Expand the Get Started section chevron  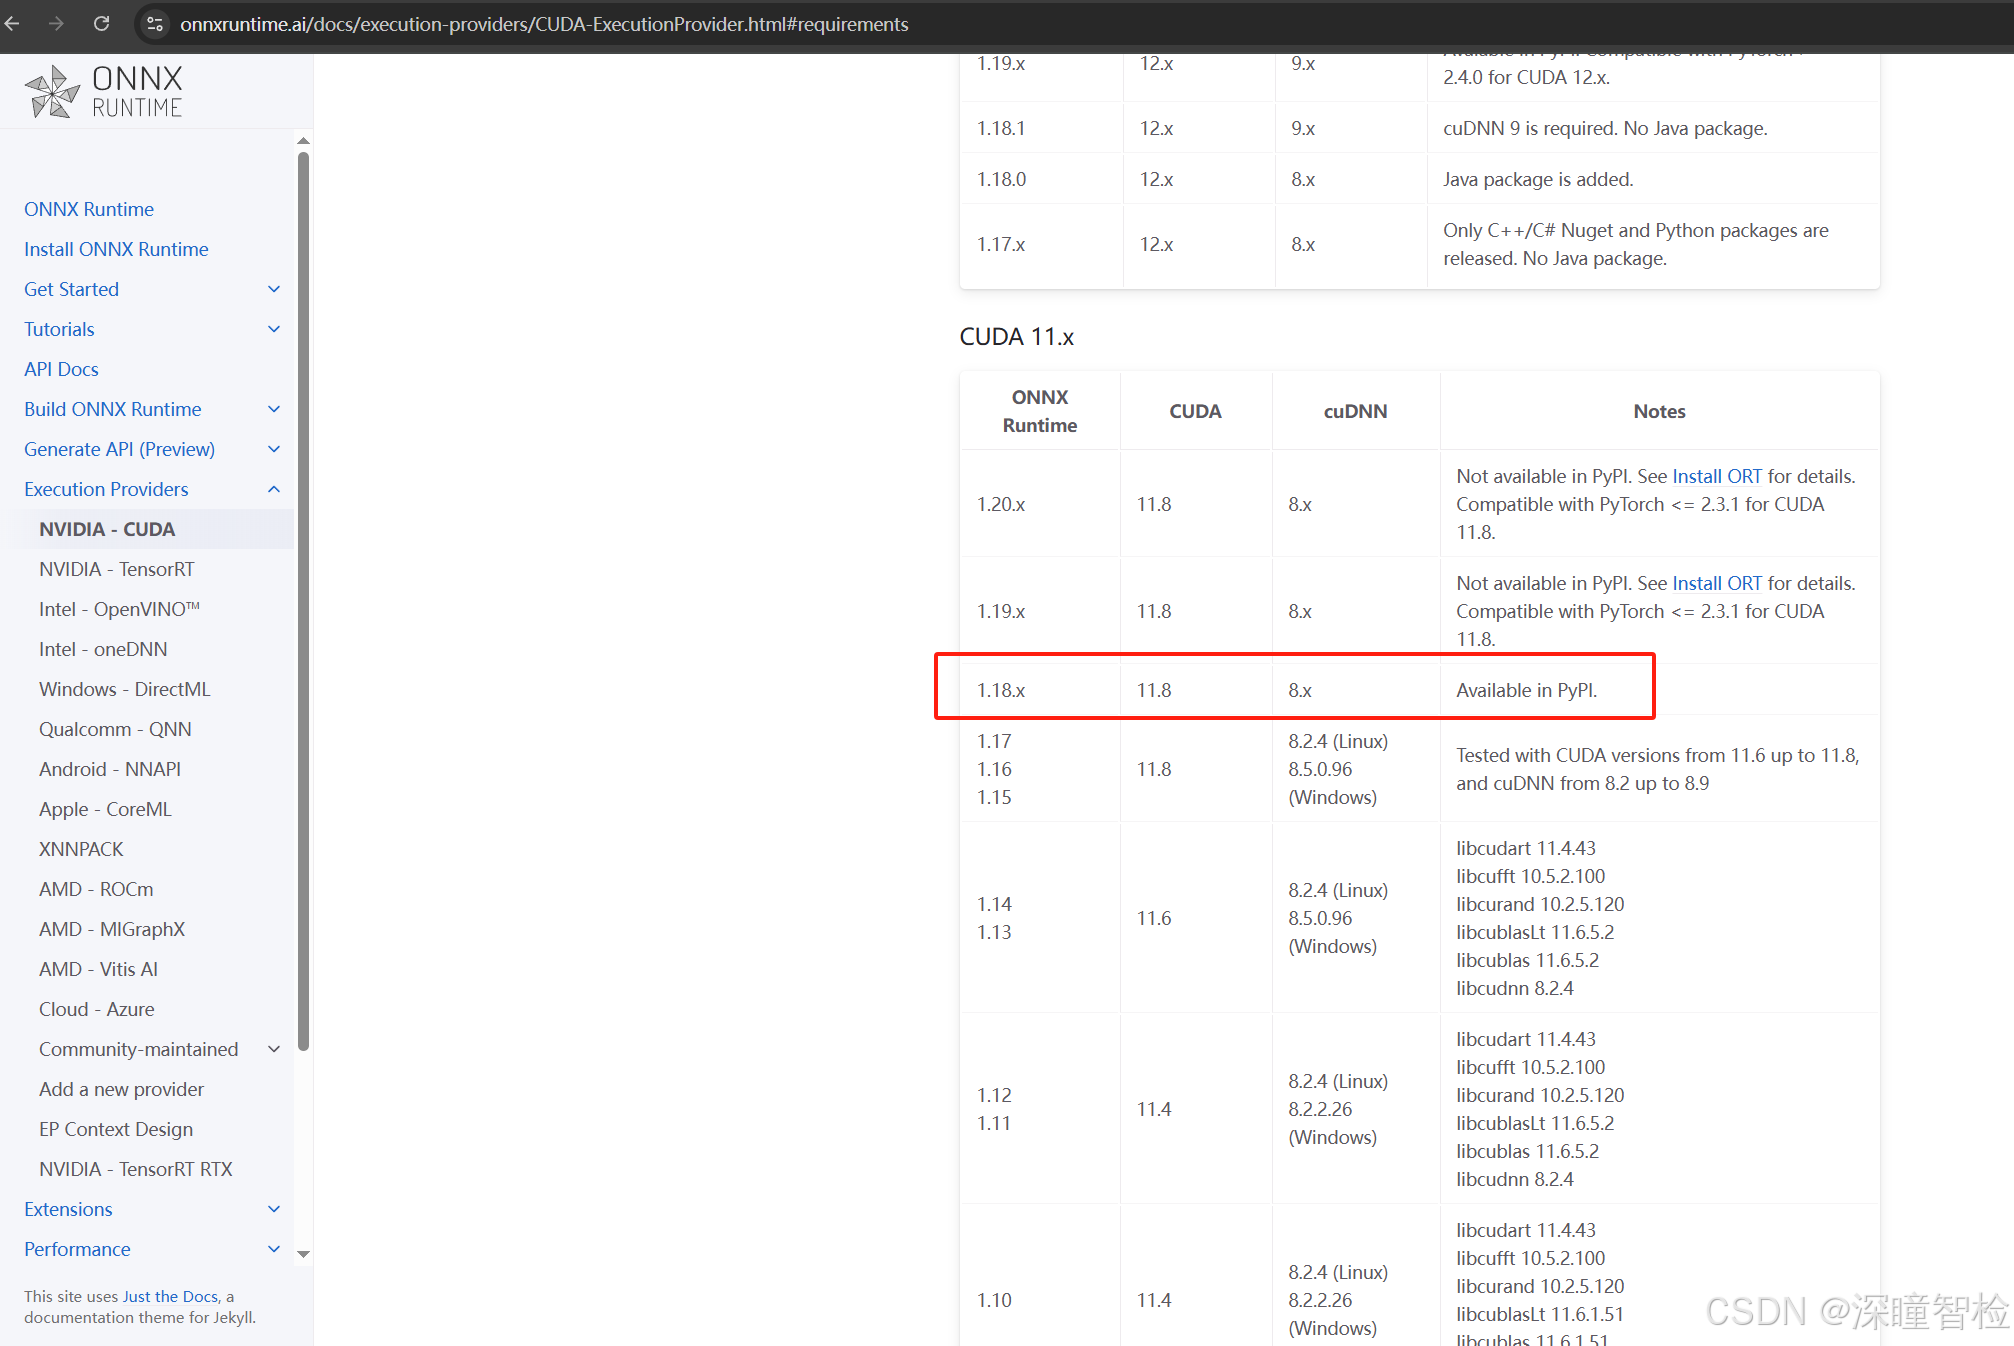(274, 289)
